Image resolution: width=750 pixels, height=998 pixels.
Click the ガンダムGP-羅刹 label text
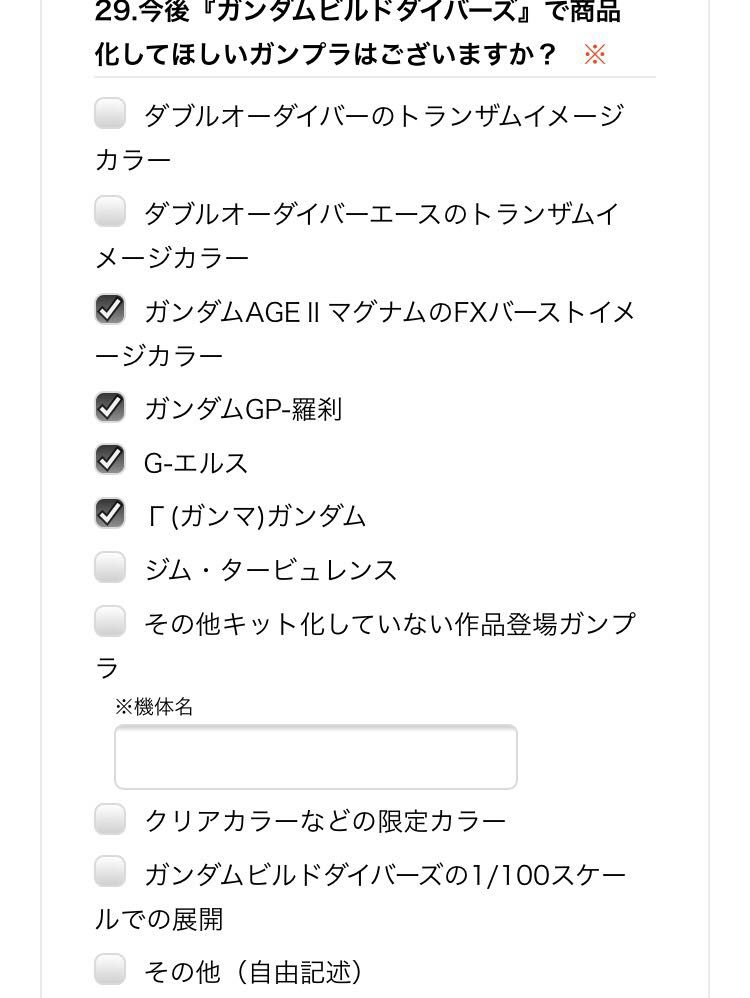(x=243, y=409)
